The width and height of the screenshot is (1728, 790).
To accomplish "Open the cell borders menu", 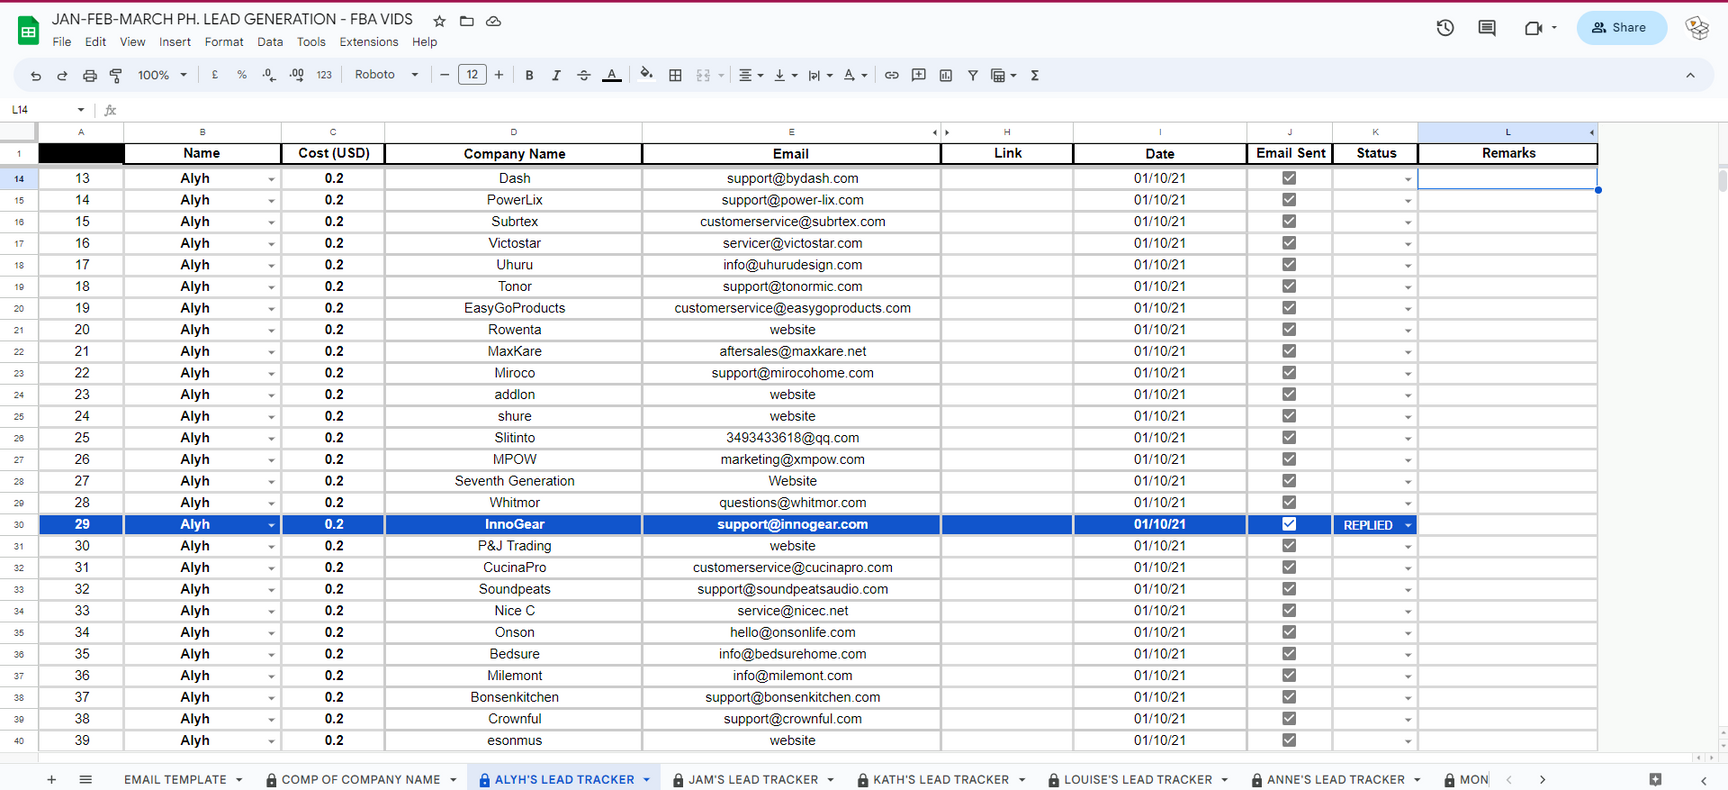I will (x=675, y=75).
